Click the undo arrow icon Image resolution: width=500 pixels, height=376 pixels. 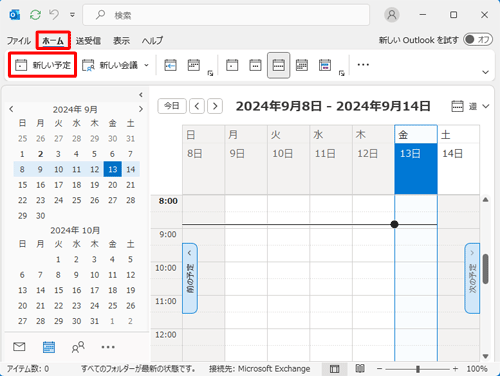tap(54, 15)
